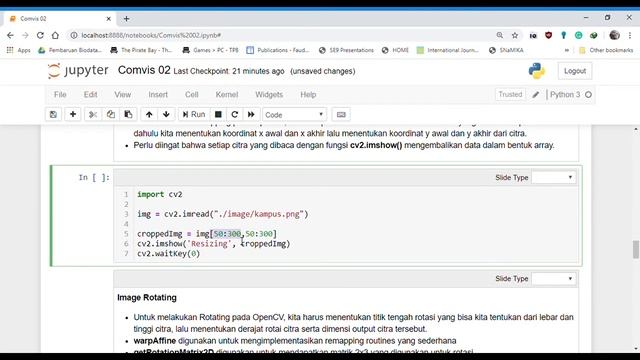
Task: Bookmark this page with star icon
Action: point(515,36)
